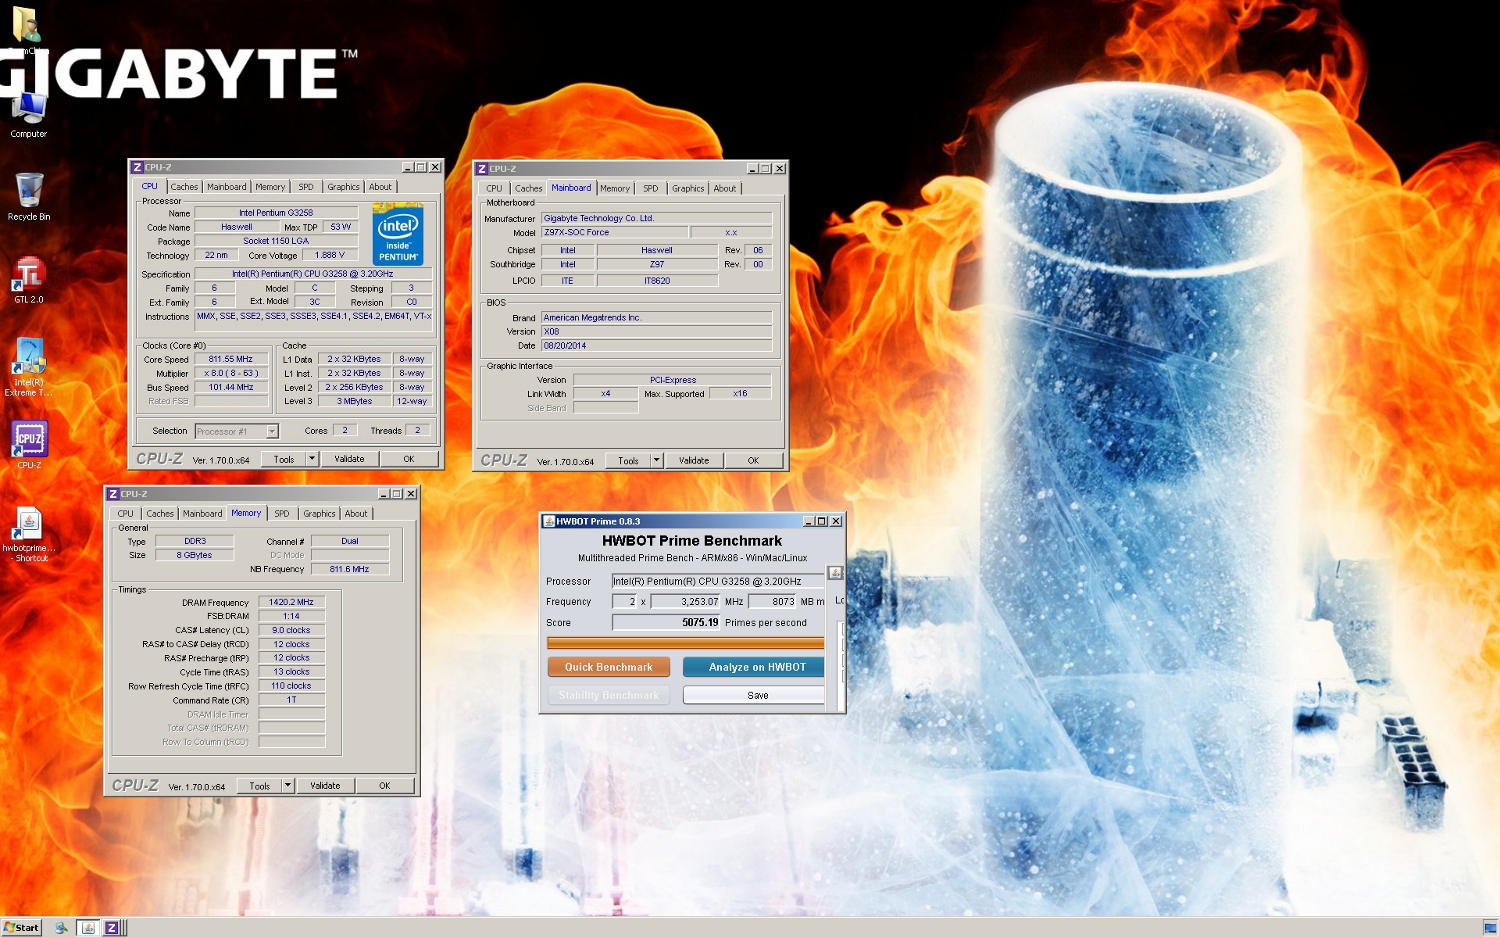
Task: Click the Quick Benchmark button
Action: pyautogui.click(x=608, y=667)
